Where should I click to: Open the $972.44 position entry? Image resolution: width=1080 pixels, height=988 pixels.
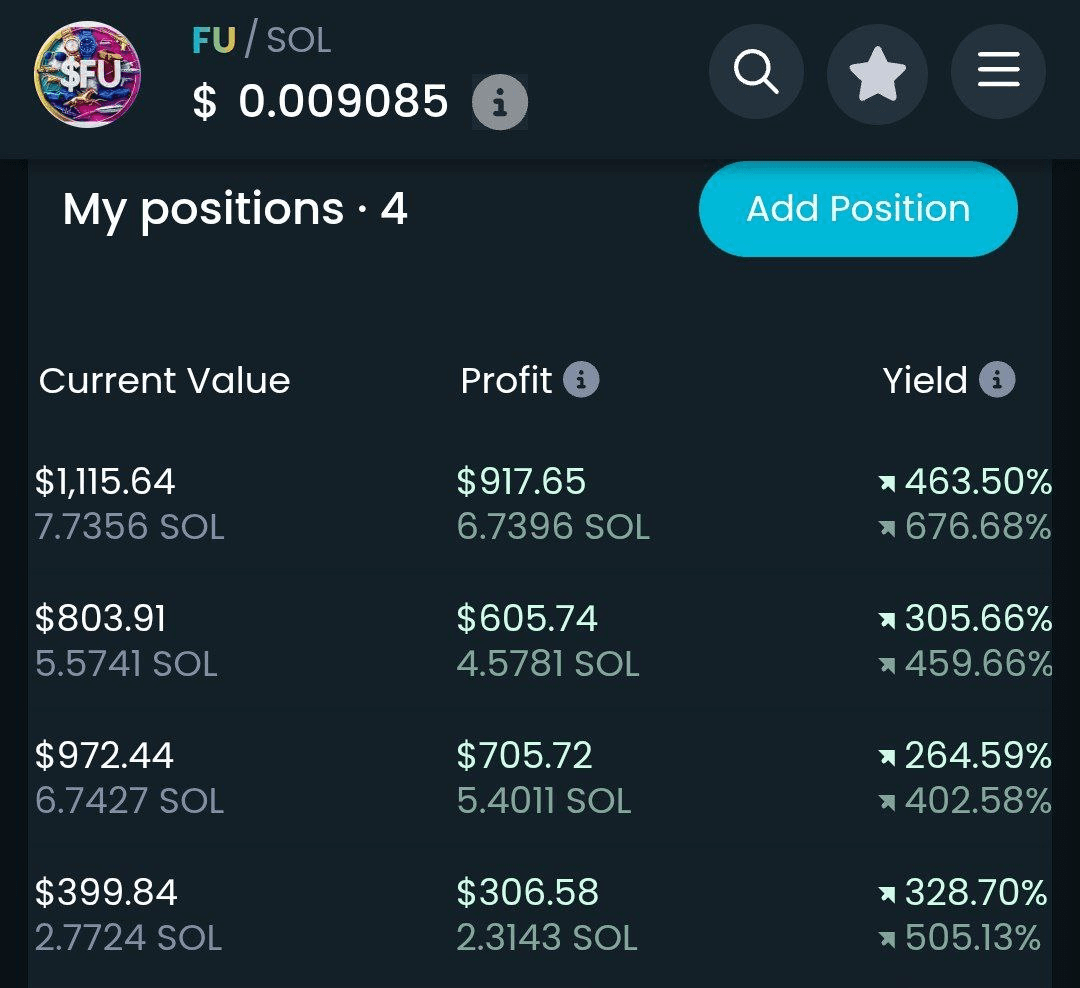[x=104, y=756]
